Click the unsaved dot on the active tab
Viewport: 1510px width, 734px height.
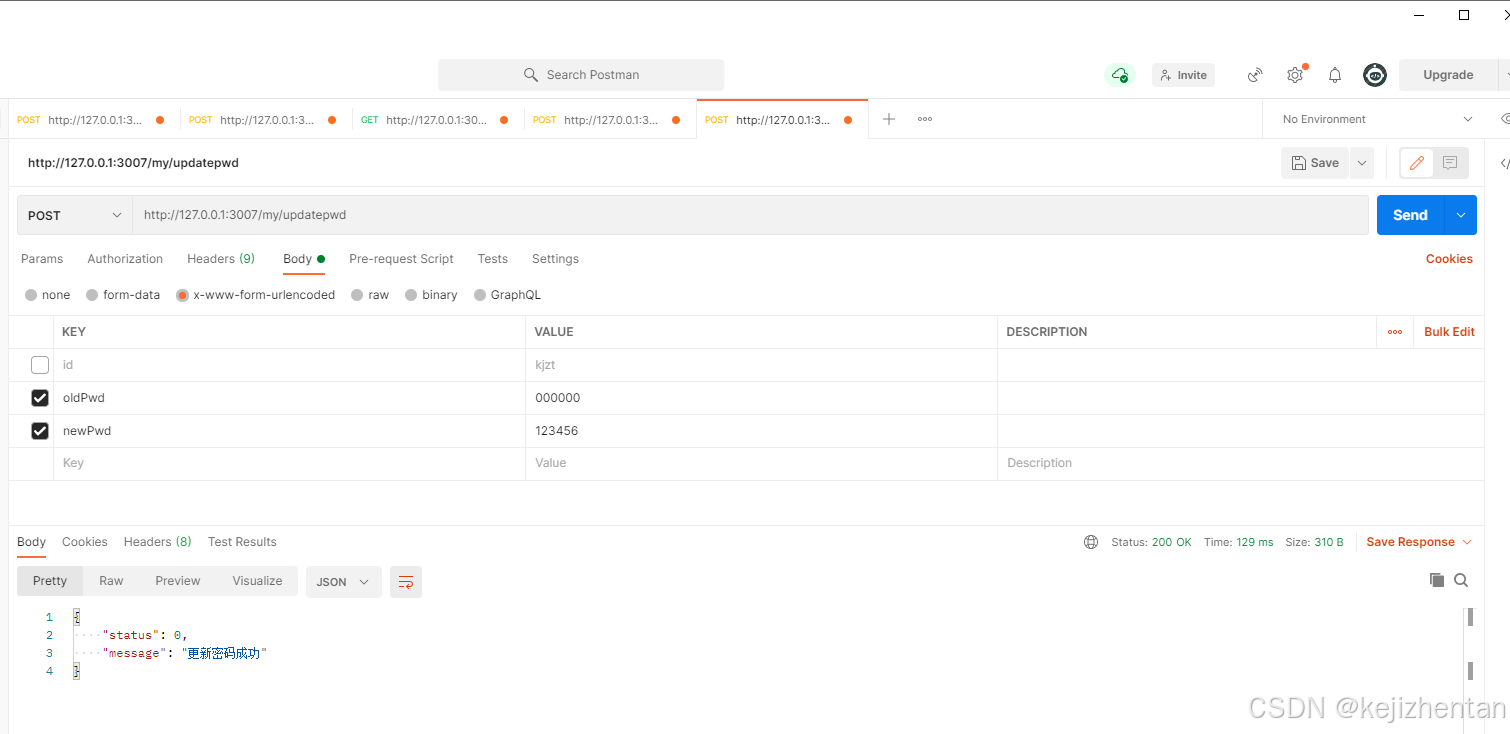(x=848, y=120)
